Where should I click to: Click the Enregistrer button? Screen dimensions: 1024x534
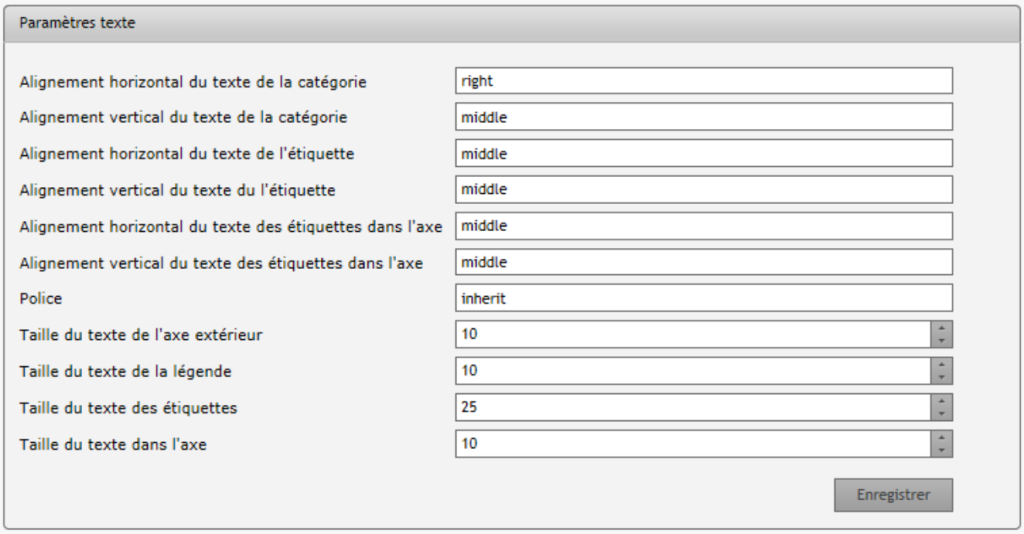pyautogui.click(x=893, y=495)
